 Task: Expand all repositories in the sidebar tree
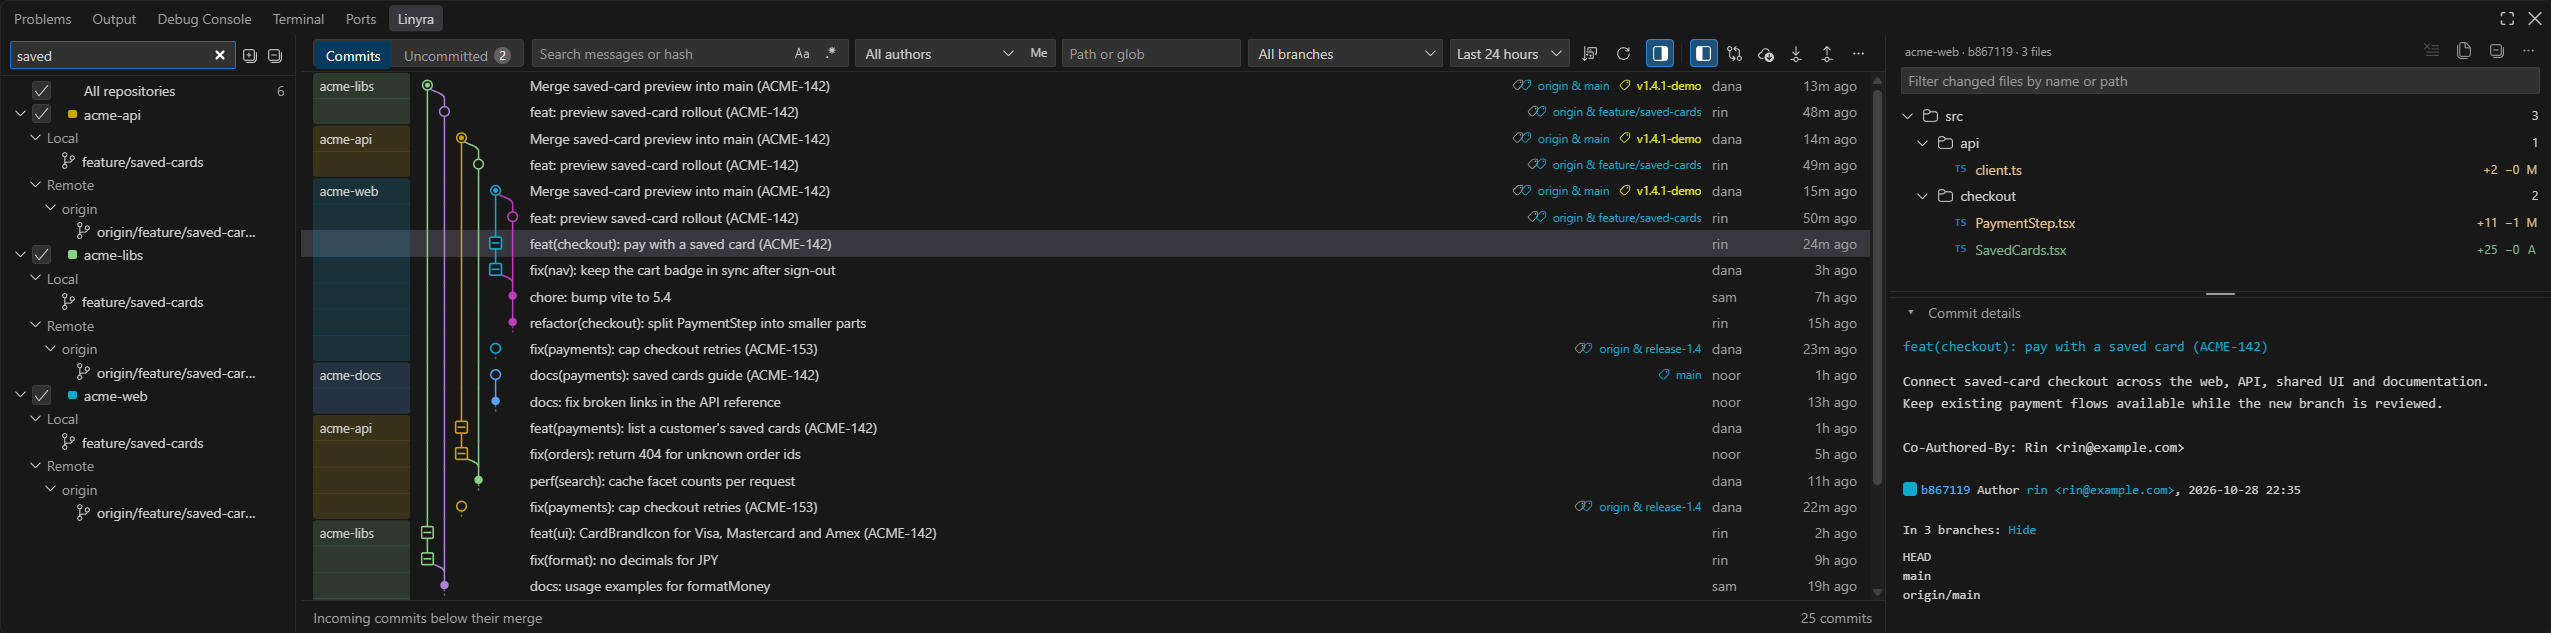point(250,56)
